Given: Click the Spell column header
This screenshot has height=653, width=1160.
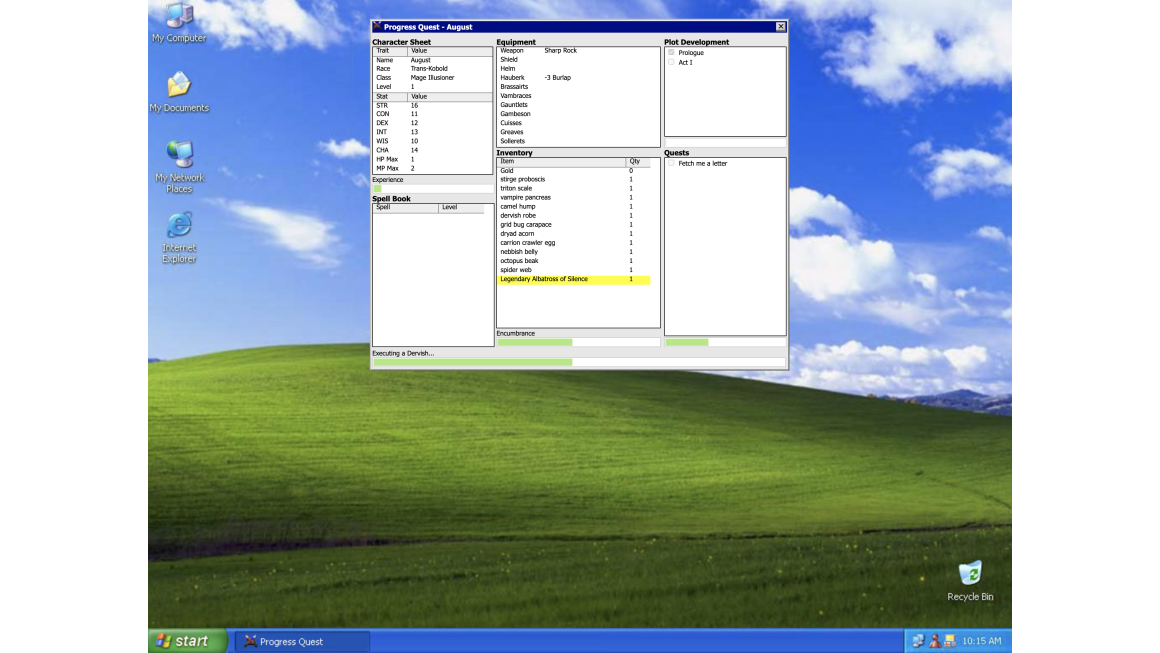Looking at the screenshot, I should point(405,208).
